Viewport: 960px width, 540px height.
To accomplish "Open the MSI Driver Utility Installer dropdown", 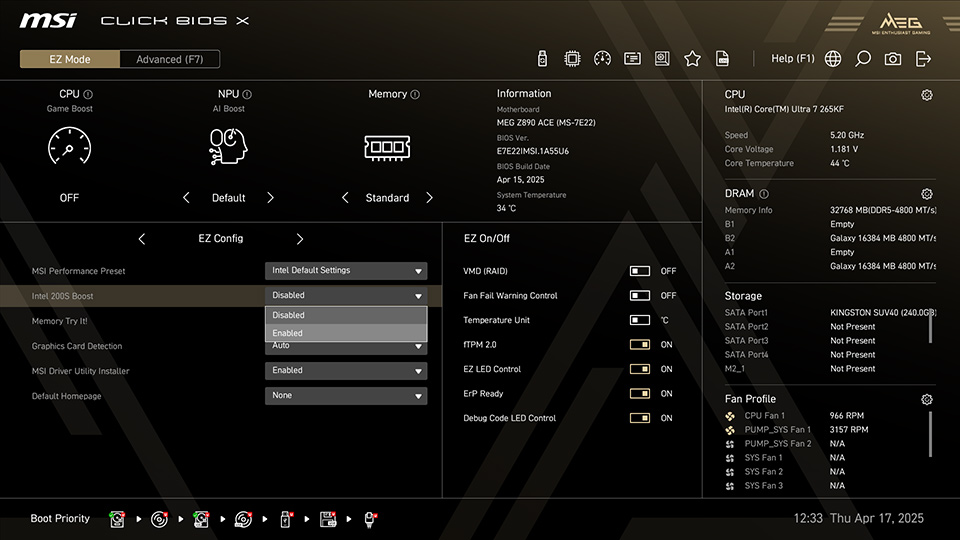I will (346, 371).
